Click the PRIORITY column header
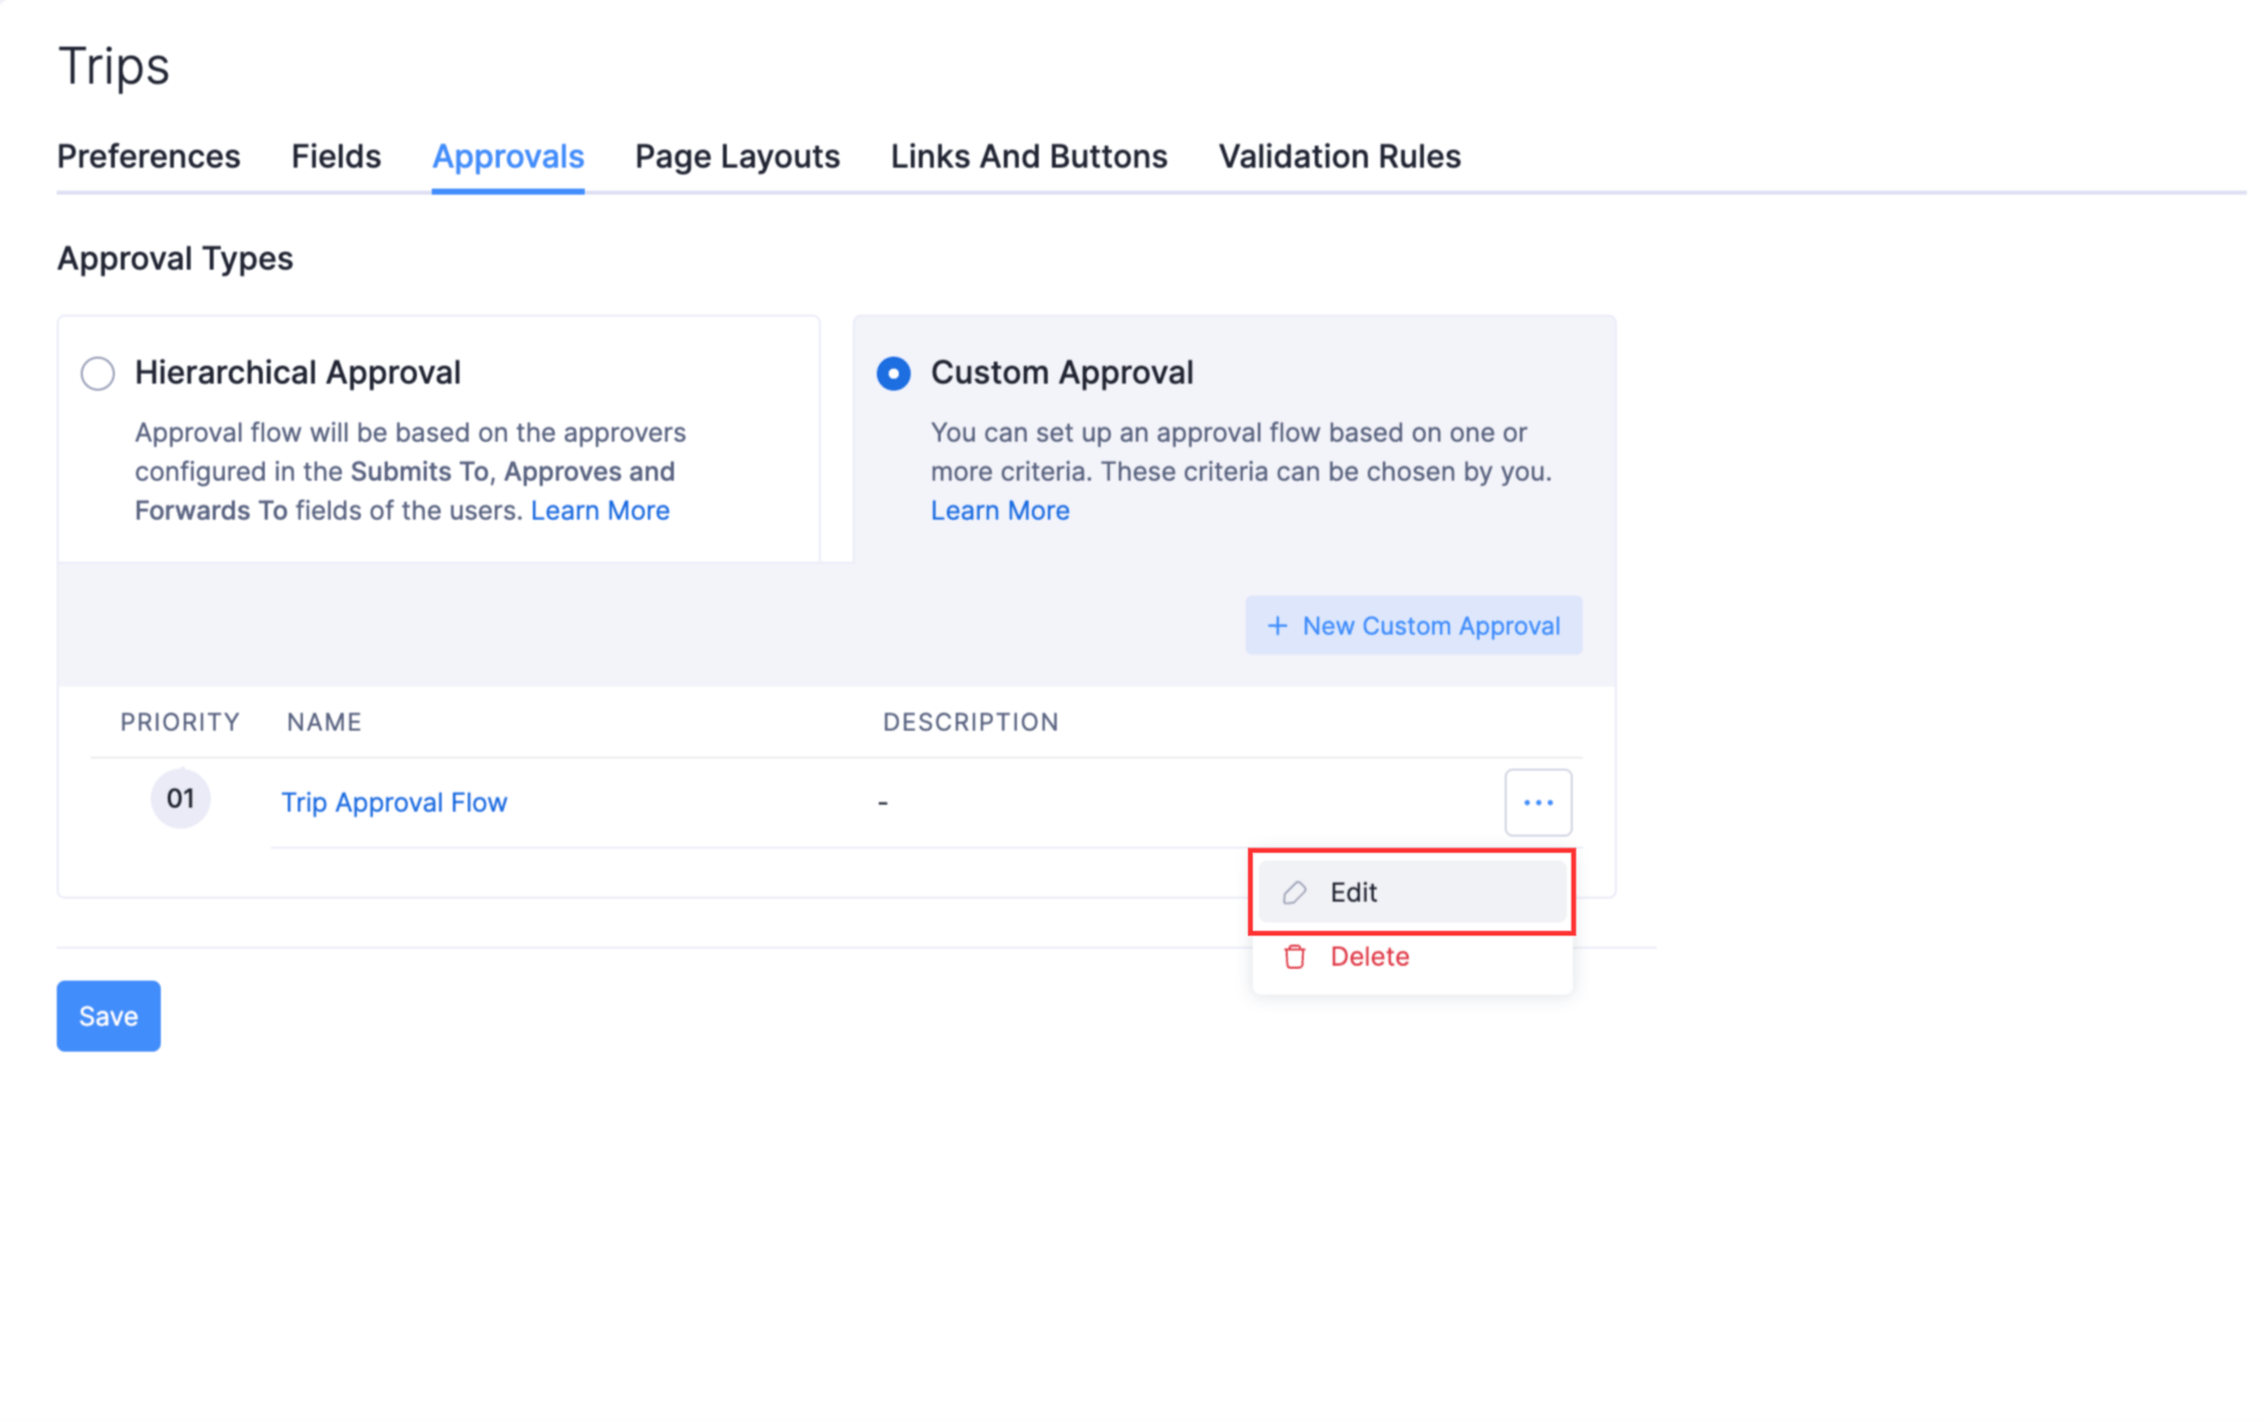The height and width of the screenshot is (1422, 2267). pos(180,722)
